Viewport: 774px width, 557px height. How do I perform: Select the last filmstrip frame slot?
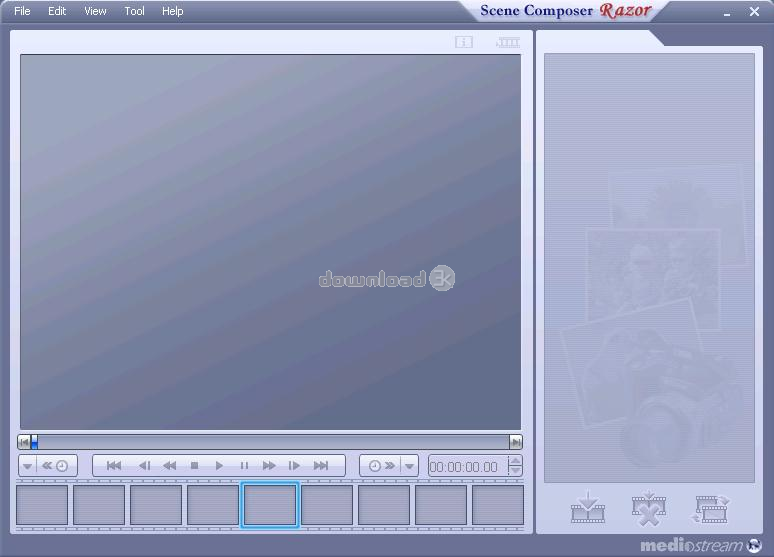(x=498, y=505)
